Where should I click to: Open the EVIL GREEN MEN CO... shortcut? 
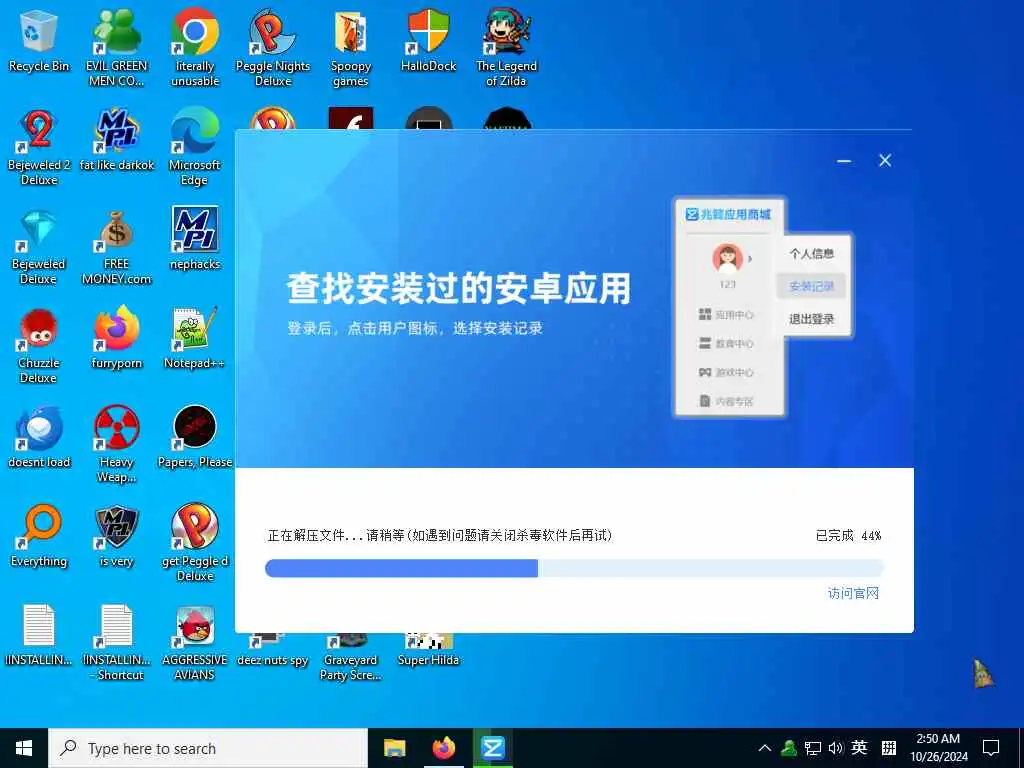pyautogui.click(x=116, y=48)
